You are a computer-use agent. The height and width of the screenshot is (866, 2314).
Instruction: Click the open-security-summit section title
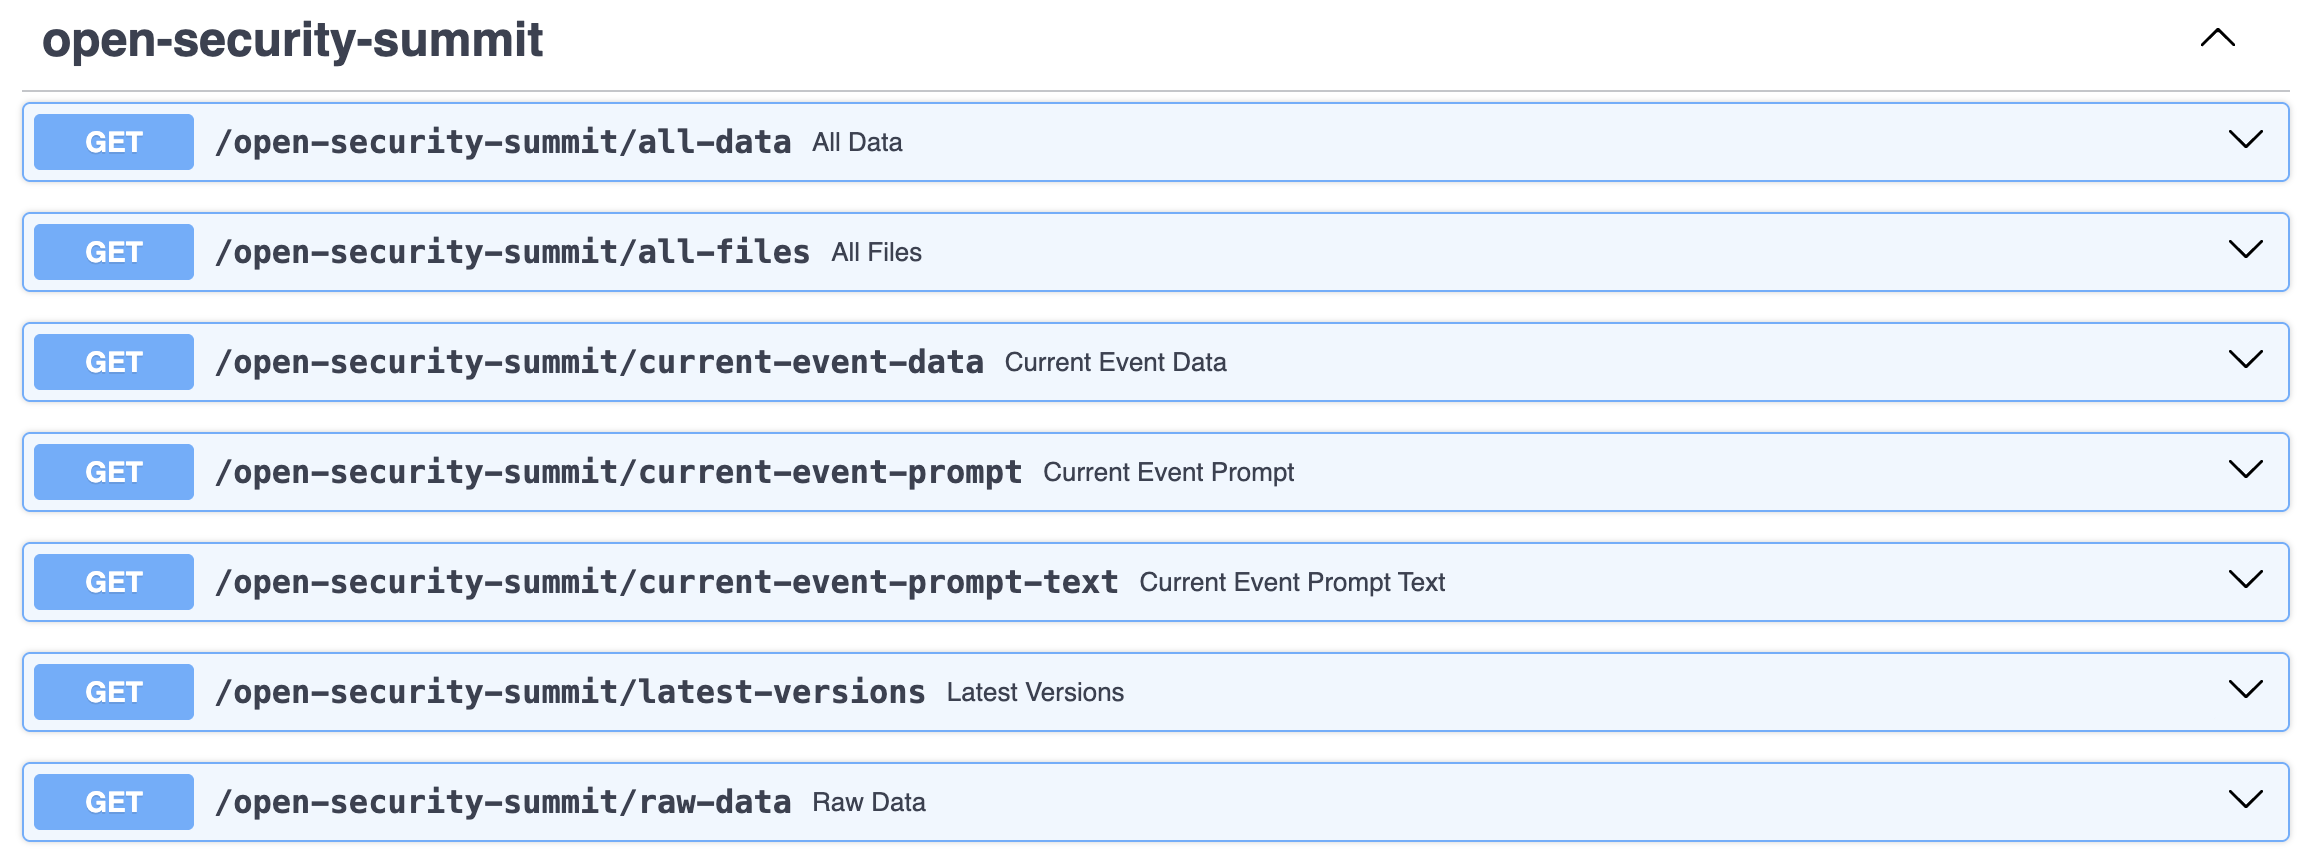292,40
